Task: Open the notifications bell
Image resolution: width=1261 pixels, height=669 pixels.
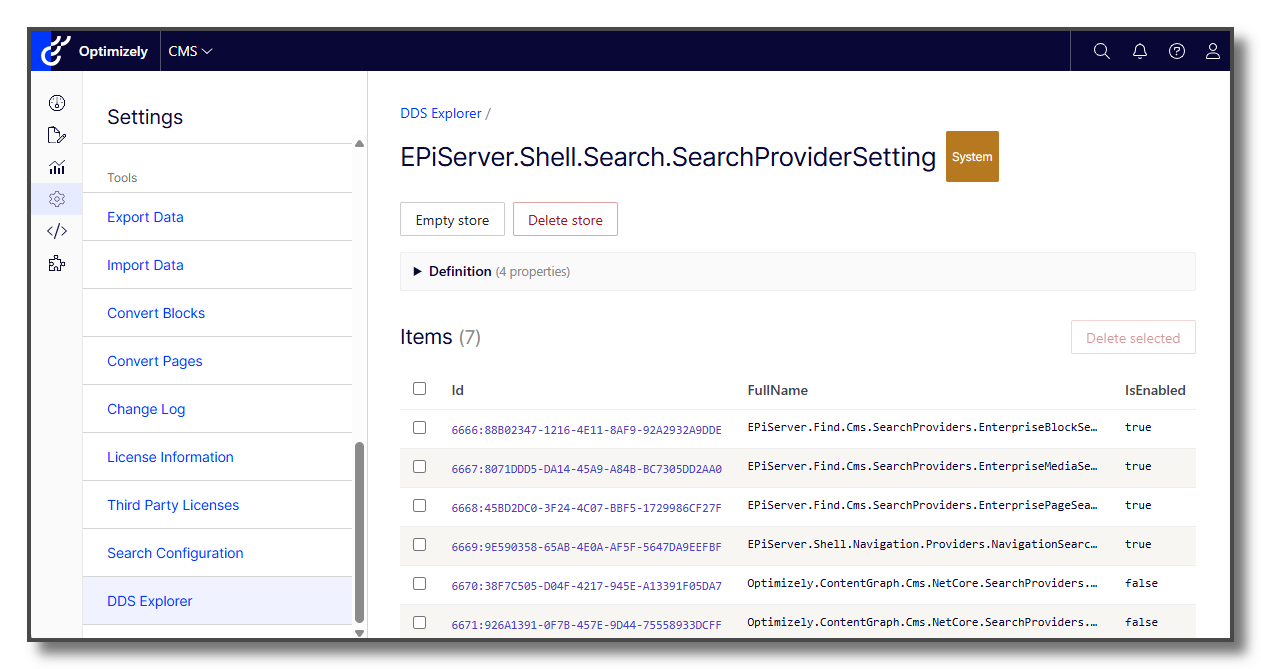Action: [x=1140, y=51]
